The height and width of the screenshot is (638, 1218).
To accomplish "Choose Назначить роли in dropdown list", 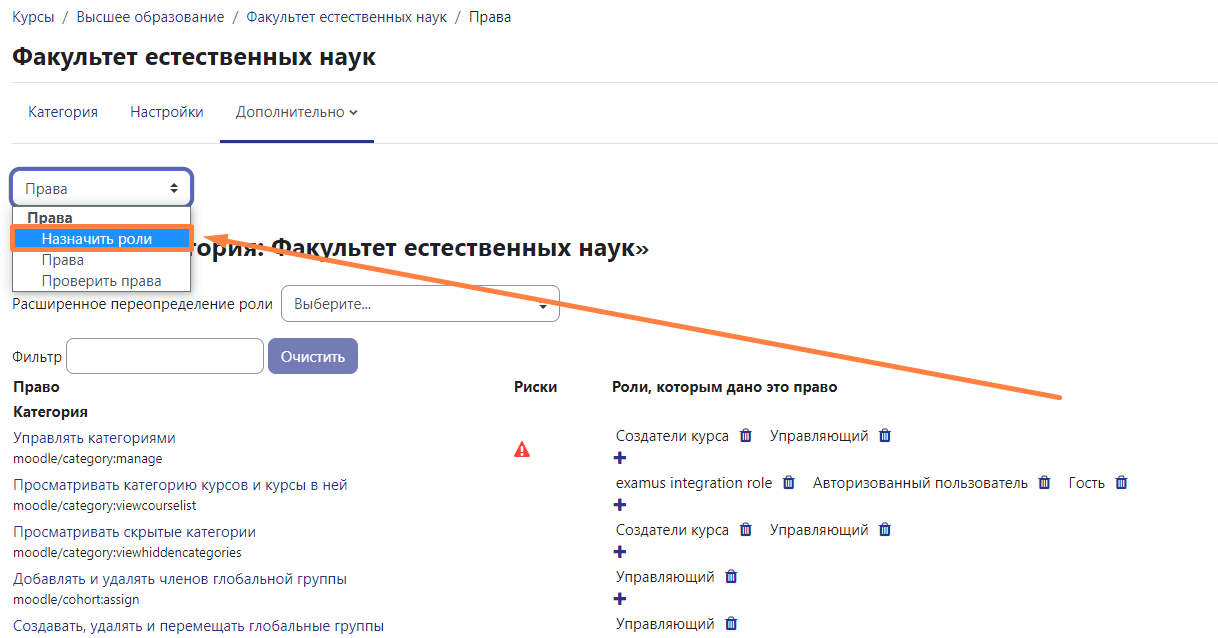I will point(97,238).
